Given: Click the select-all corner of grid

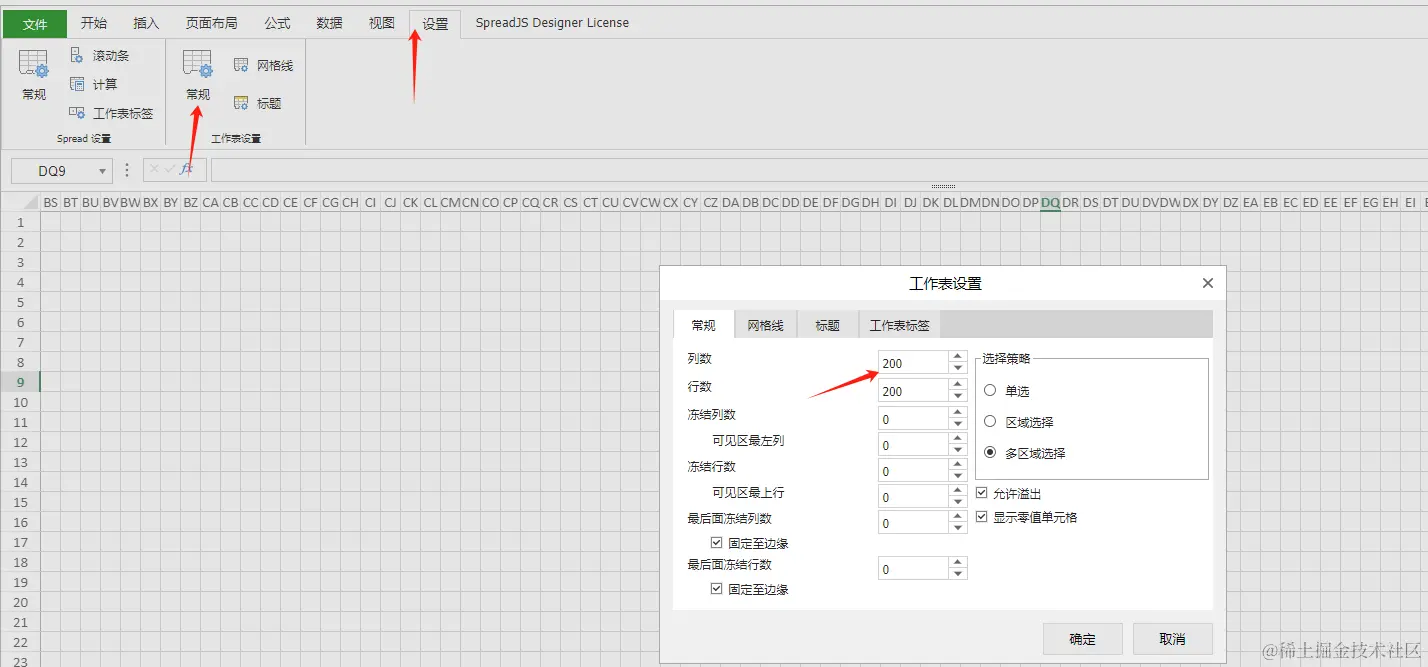Looking at the screenshot, I should click(x=19, y=202).
